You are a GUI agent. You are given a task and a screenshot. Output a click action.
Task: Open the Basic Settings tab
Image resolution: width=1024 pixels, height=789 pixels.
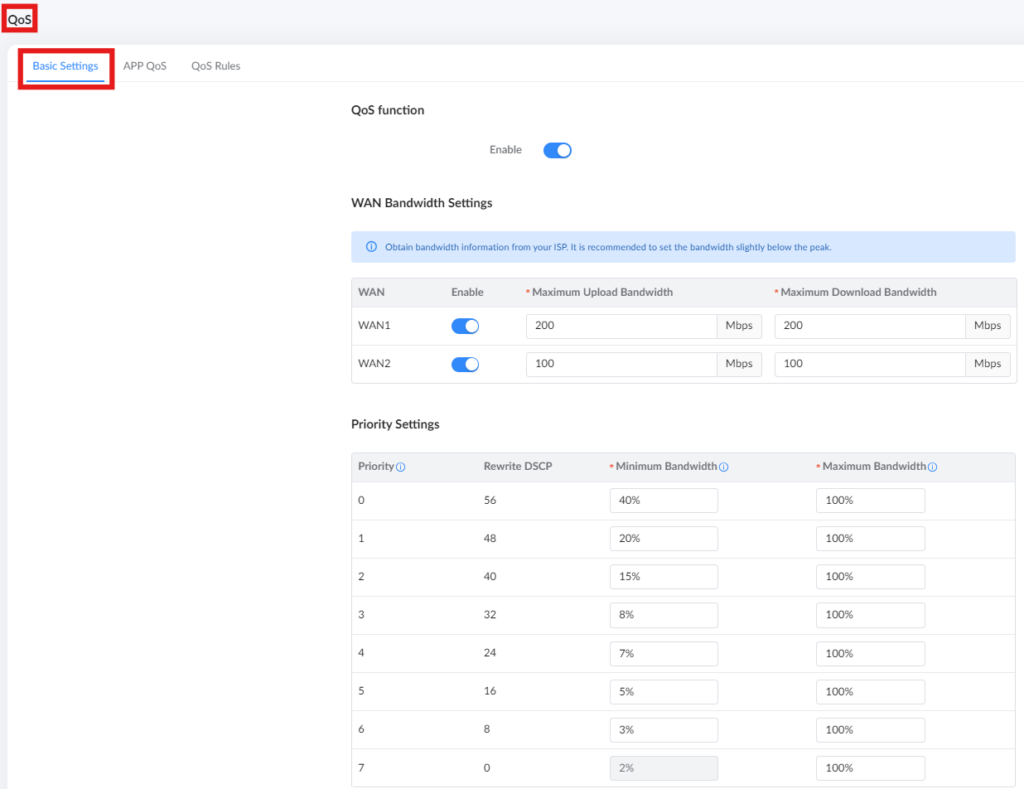click(65, 66)
